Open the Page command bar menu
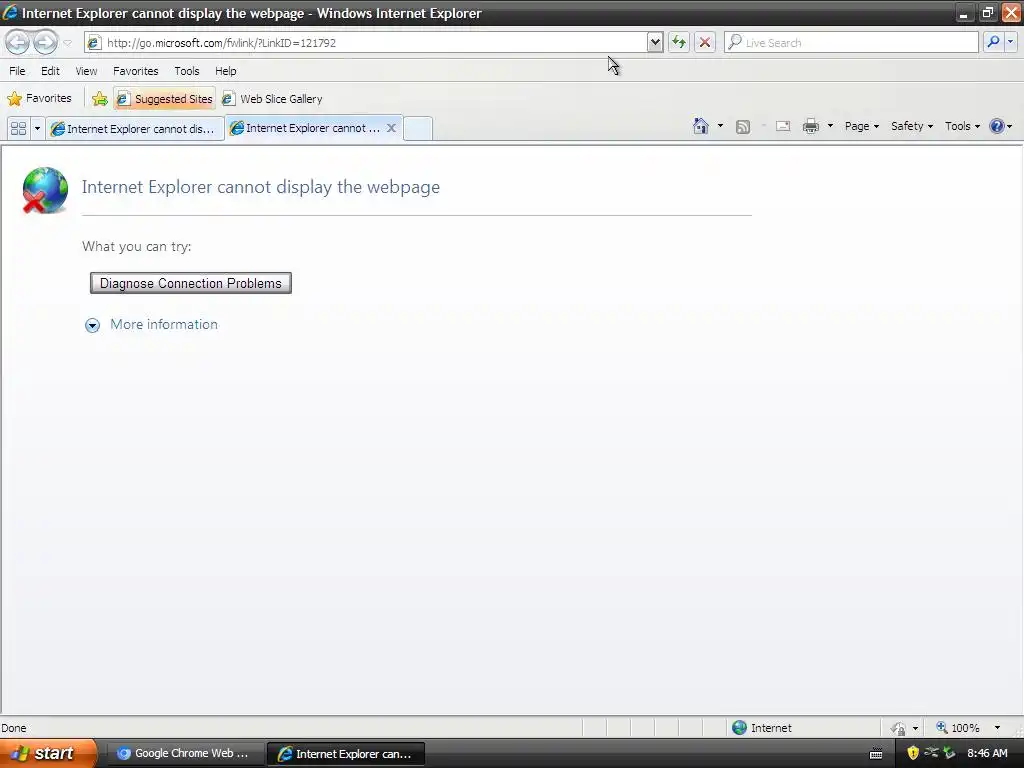Viewport: 1024px width, 768px height. [x=861, y=126]
